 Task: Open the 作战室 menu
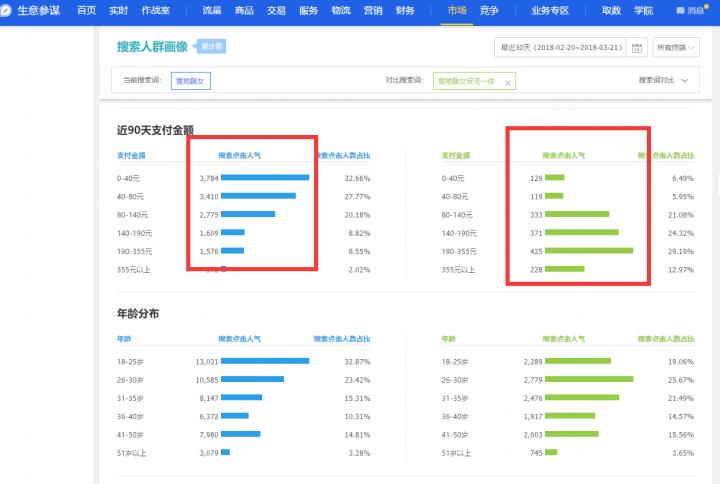tap(156, 10)
